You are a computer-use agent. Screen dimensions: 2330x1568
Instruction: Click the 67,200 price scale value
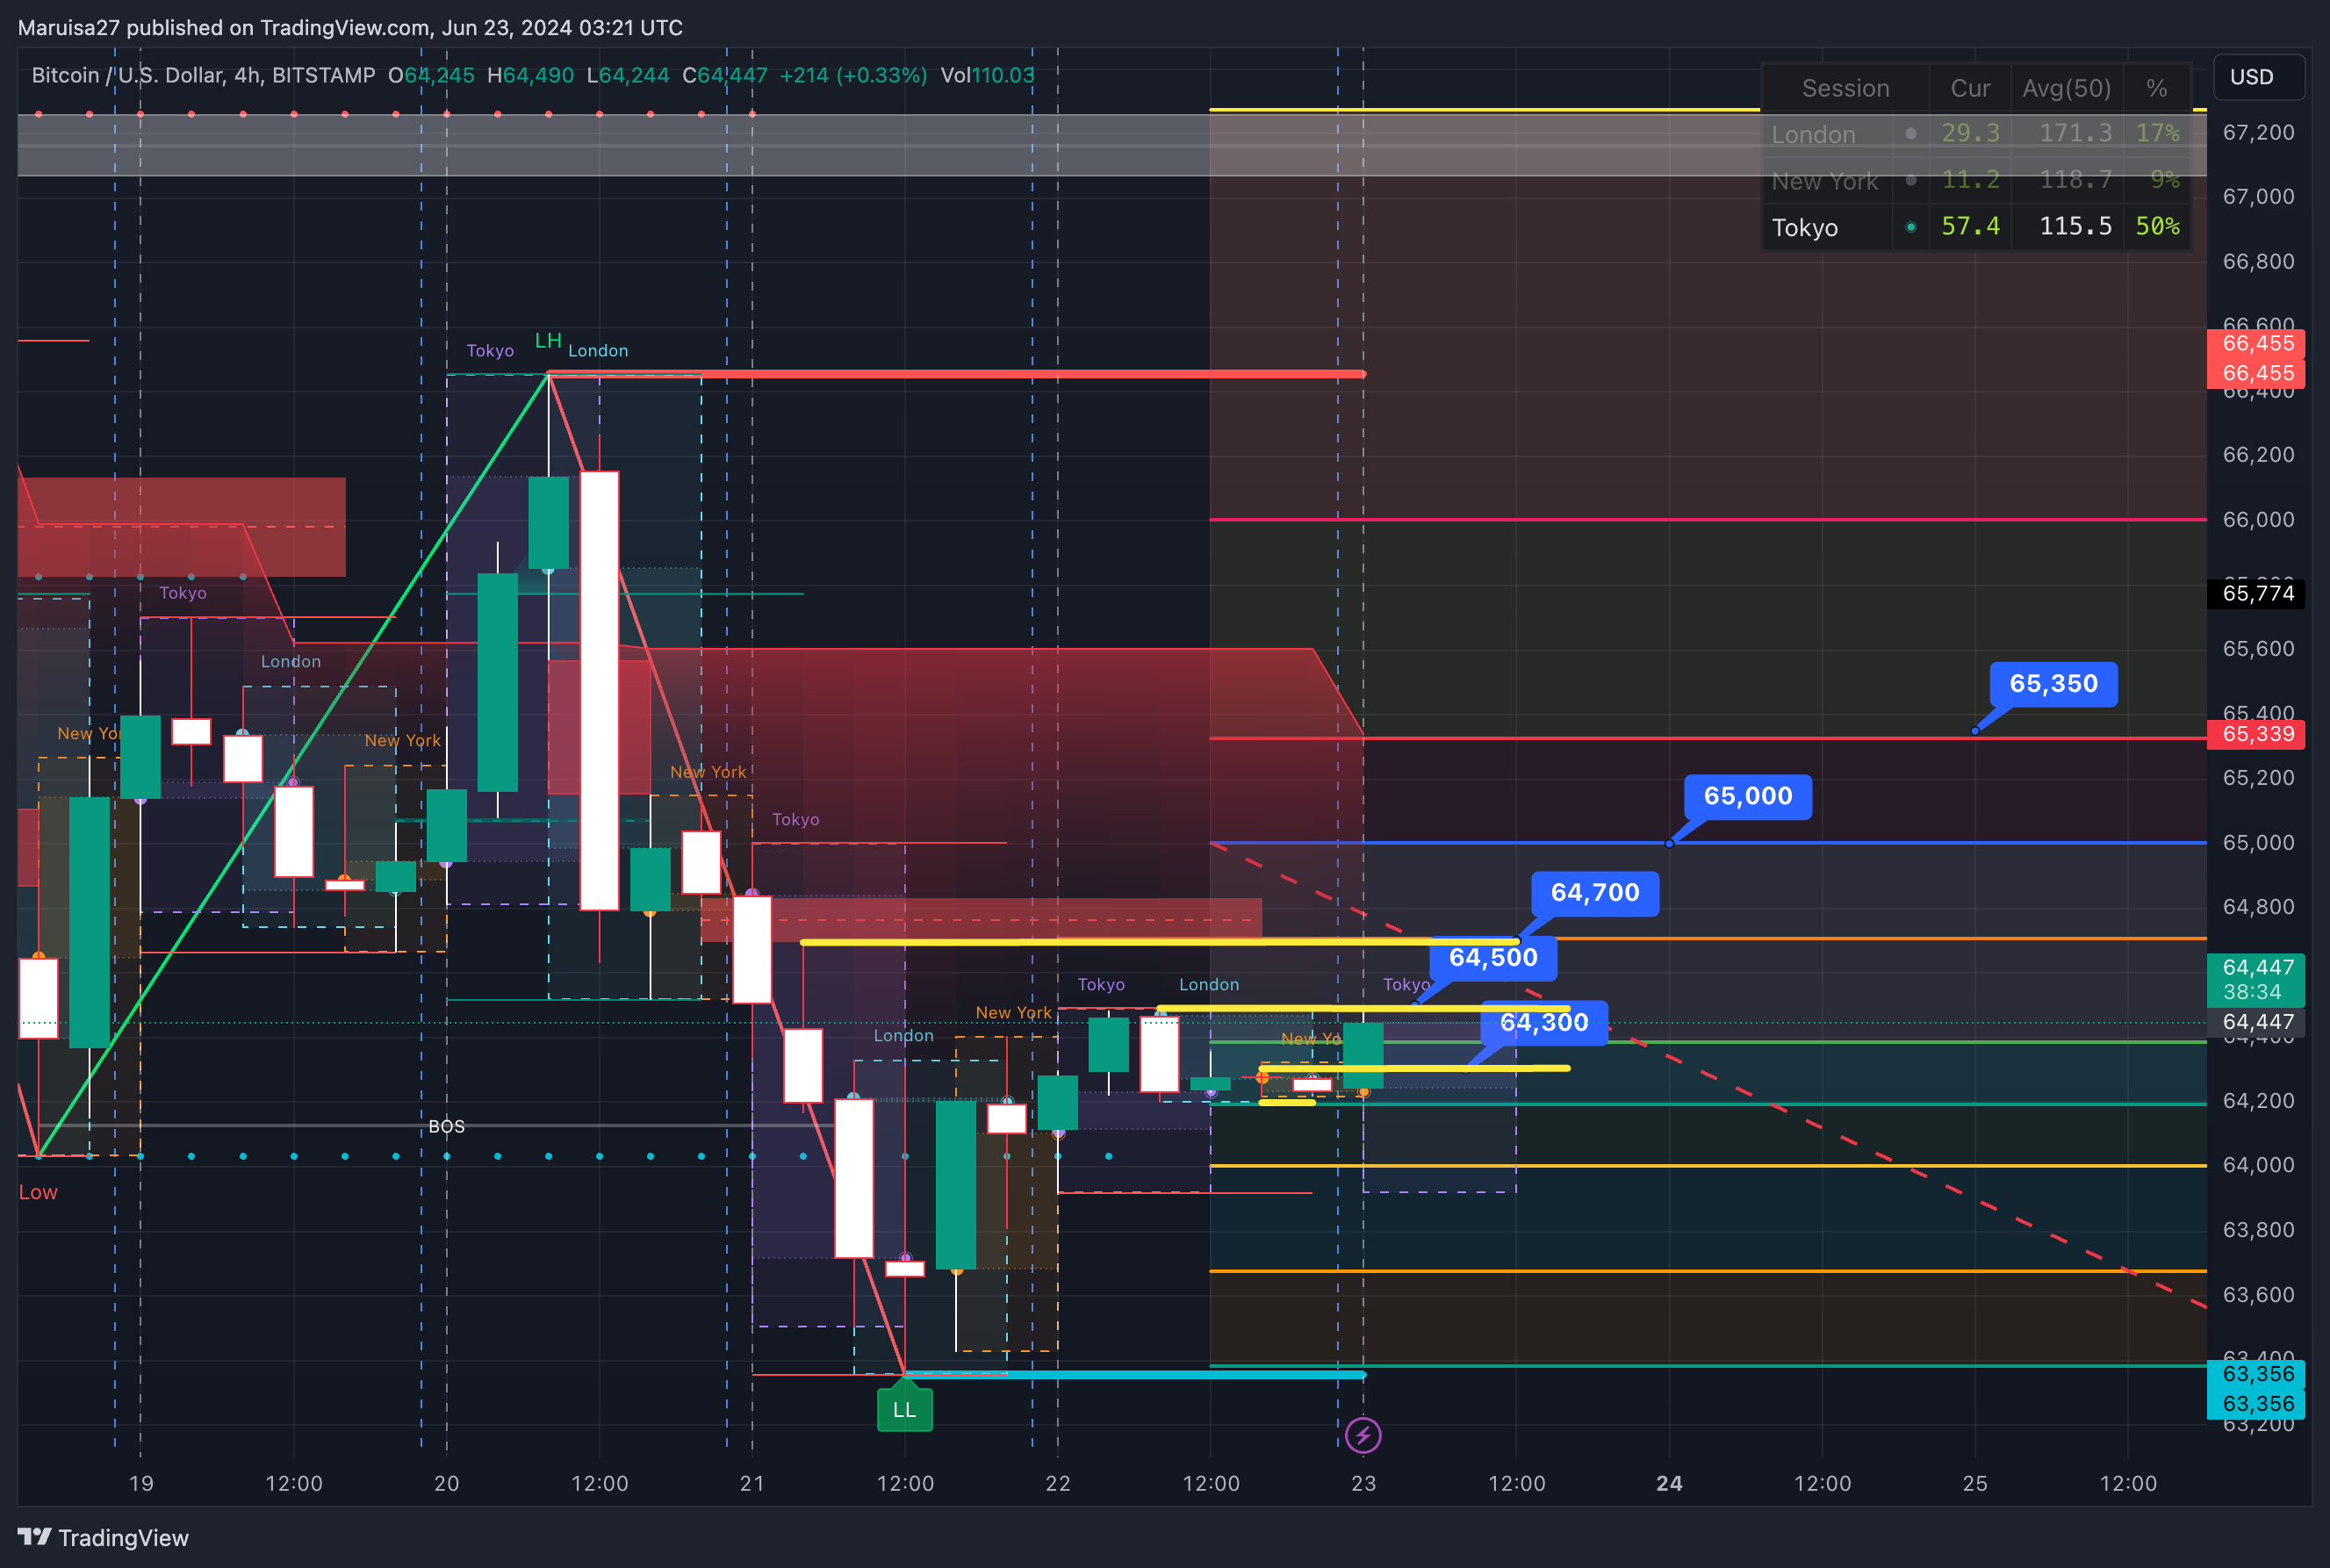click(x=2258, y=132)
